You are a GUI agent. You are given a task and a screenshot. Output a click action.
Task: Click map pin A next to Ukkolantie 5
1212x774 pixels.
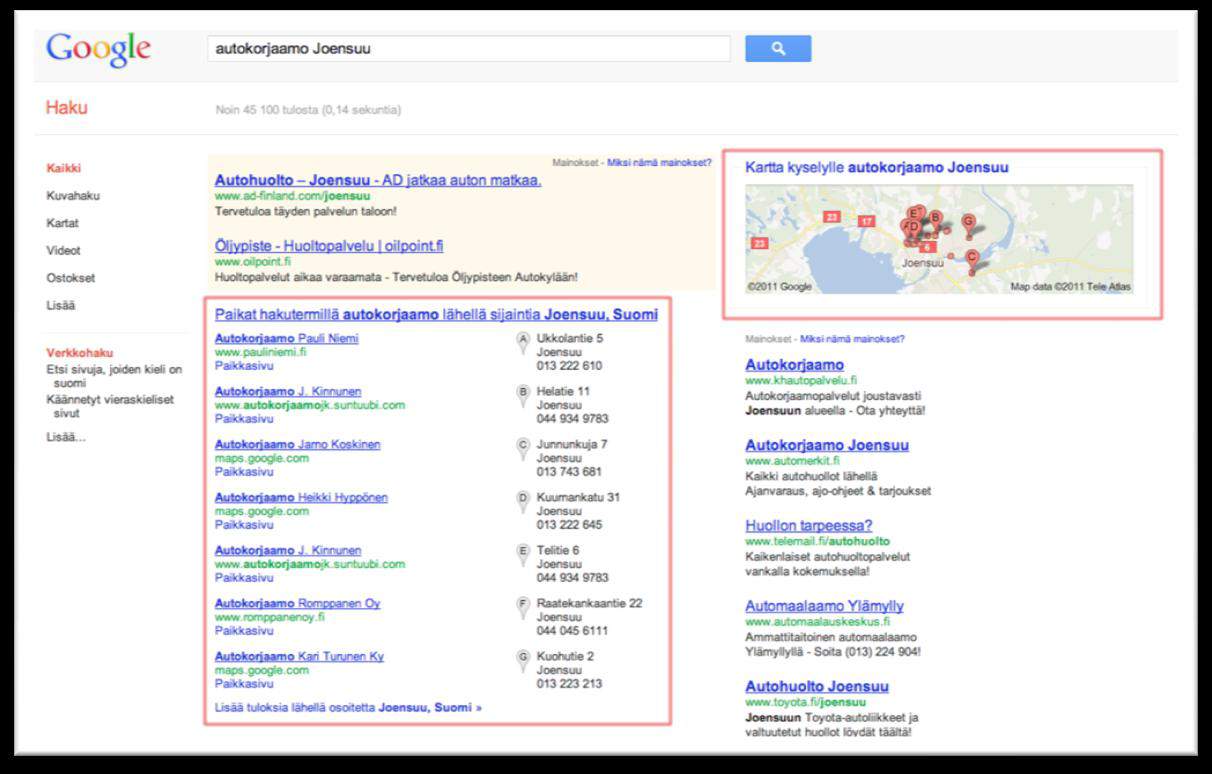[x=522, y=344]
